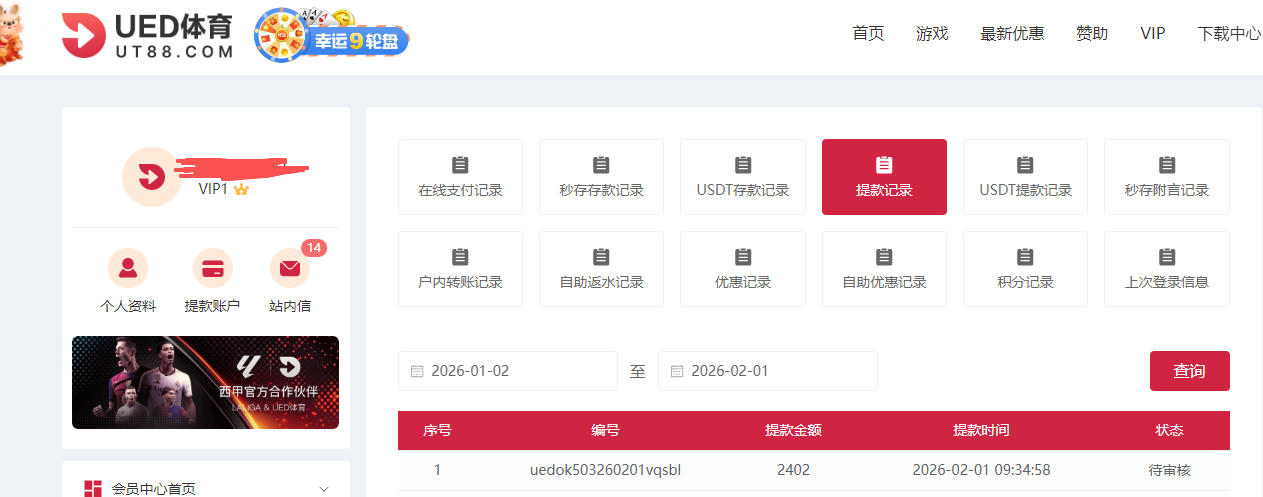Click the UED体育 logo

pyautogui.click(x=147, y=36)
